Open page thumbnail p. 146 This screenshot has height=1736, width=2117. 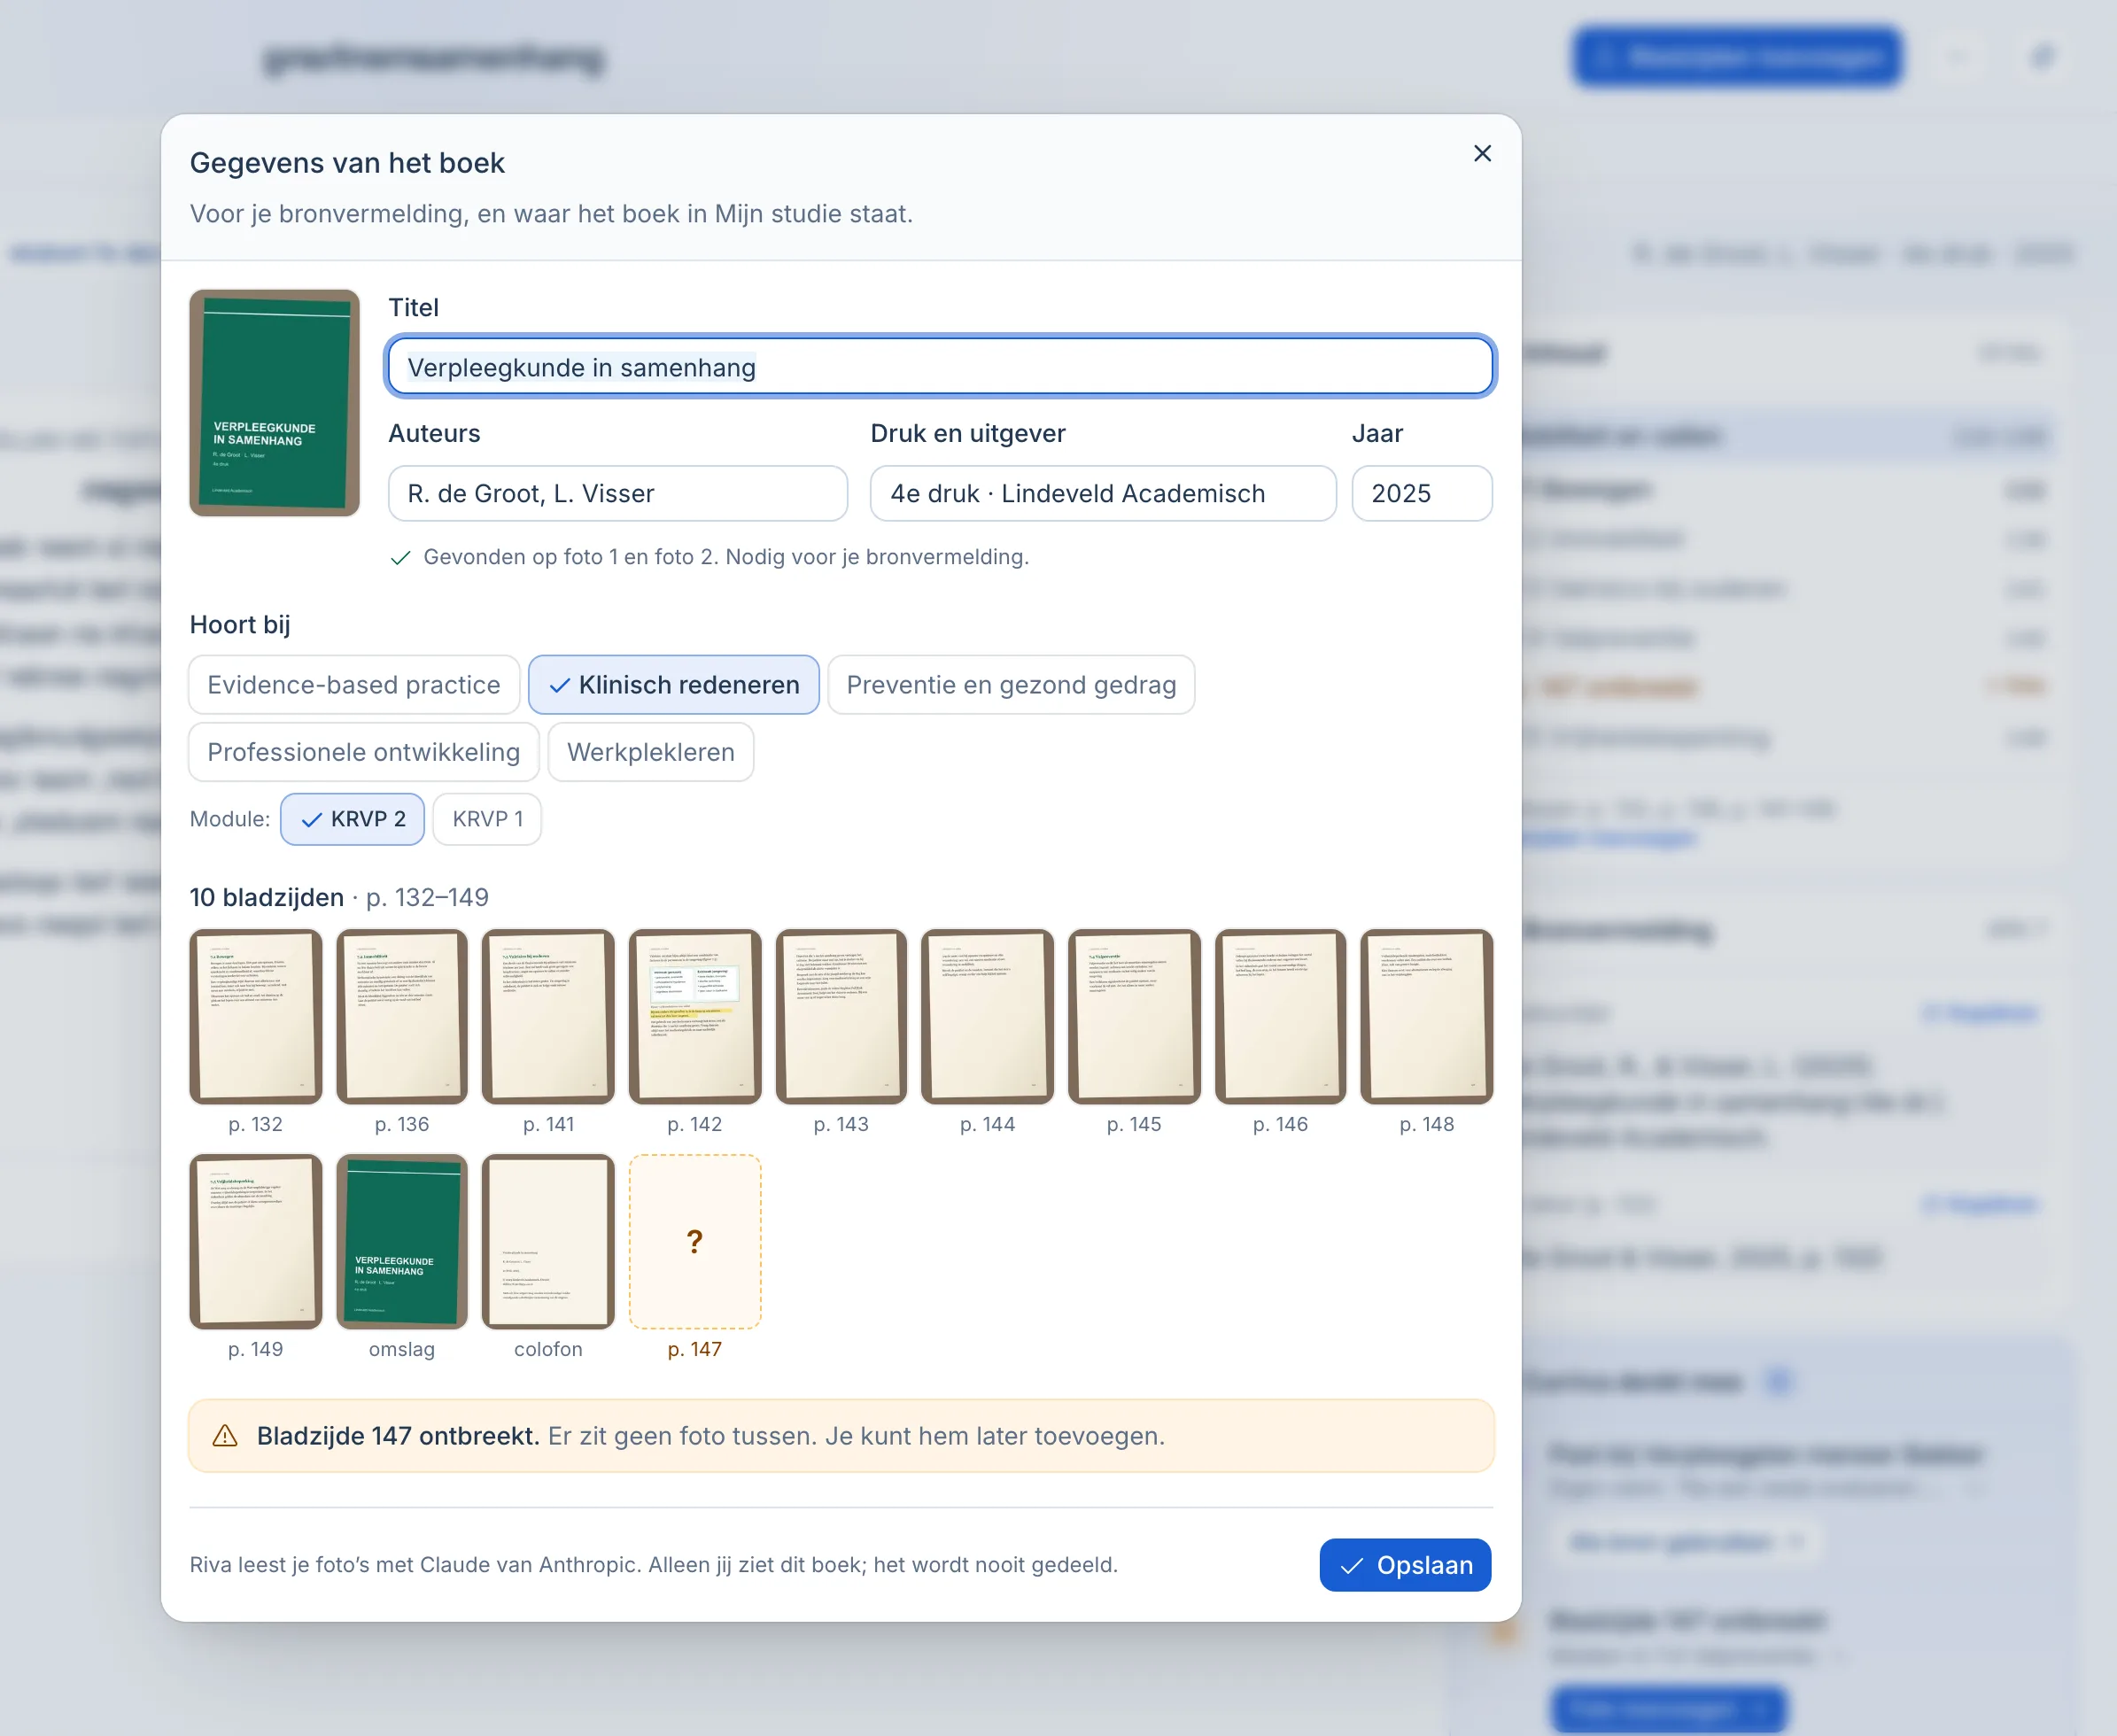pos(1280,1016)
